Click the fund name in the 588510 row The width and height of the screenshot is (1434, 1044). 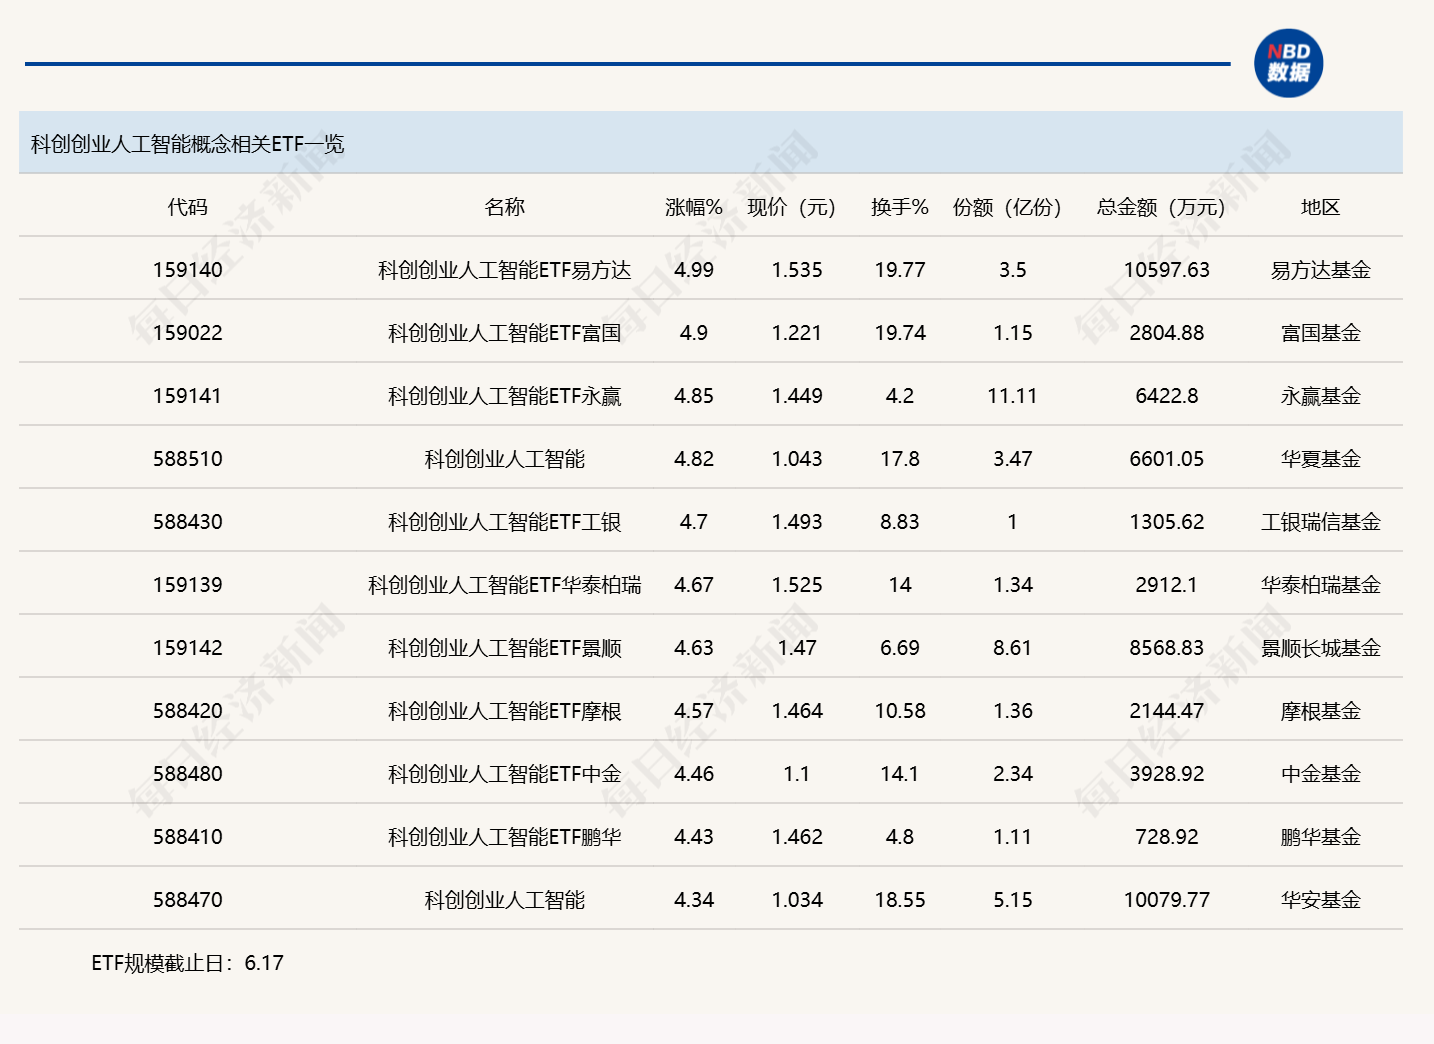tap(505, 459)
